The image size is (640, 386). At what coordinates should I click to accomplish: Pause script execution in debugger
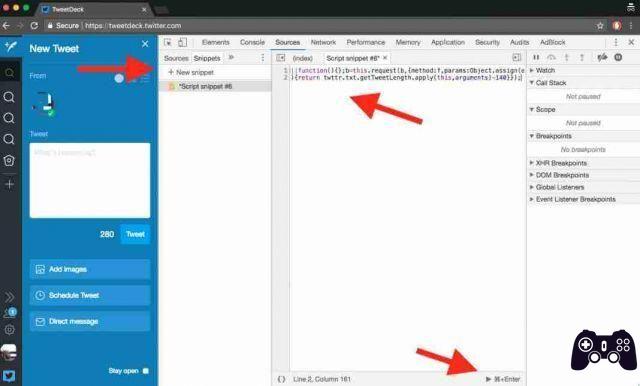536,58
